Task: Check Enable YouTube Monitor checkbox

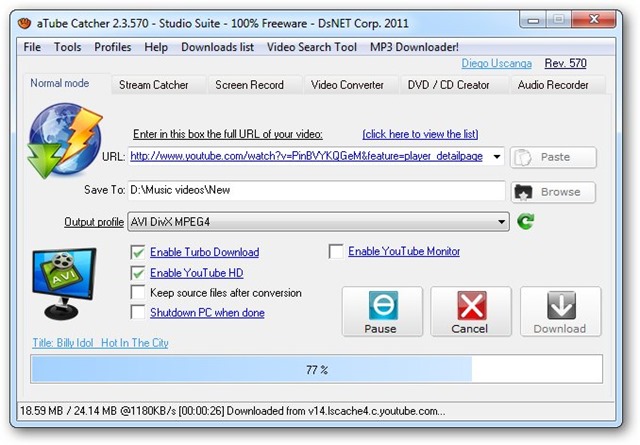Action: pos(336,251)
